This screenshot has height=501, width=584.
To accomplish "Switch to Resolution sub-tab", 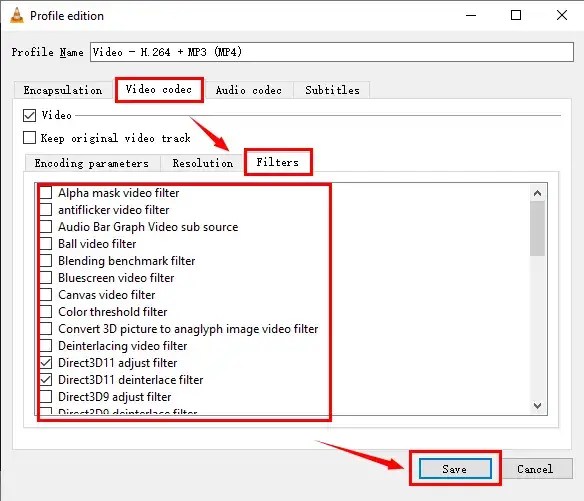I will click(x=203, y=163).
